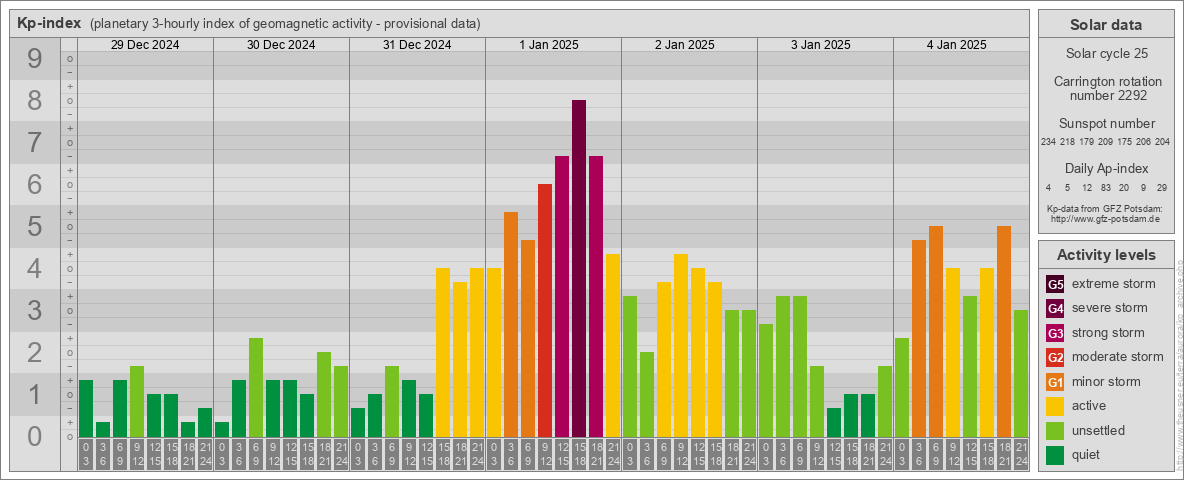This screenshot has height=480, width=1184.
Task: Select the 4 Jan 2025 21-24 green bar
Action: tap(1021, 374)
